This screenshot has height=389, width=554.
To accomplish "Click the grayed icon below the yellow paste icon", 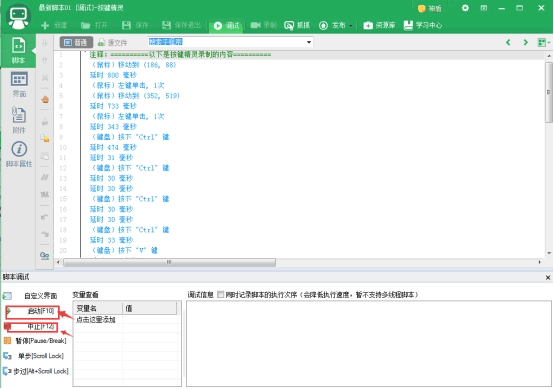I will coord(45,156).
